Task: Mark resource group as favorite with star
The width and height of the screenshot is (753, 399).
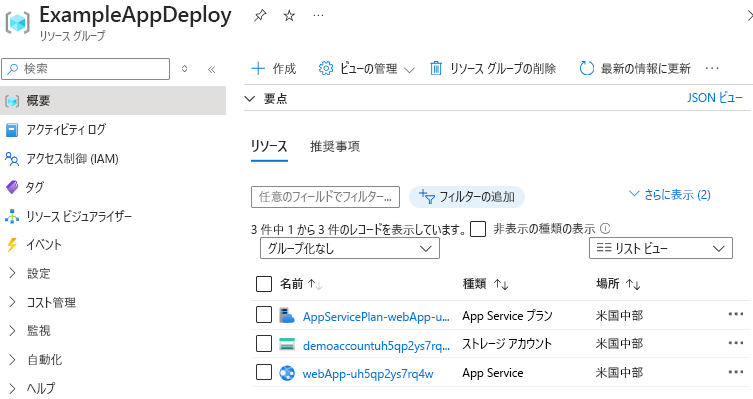Action: pyautogui.click(x=289, y=16)
